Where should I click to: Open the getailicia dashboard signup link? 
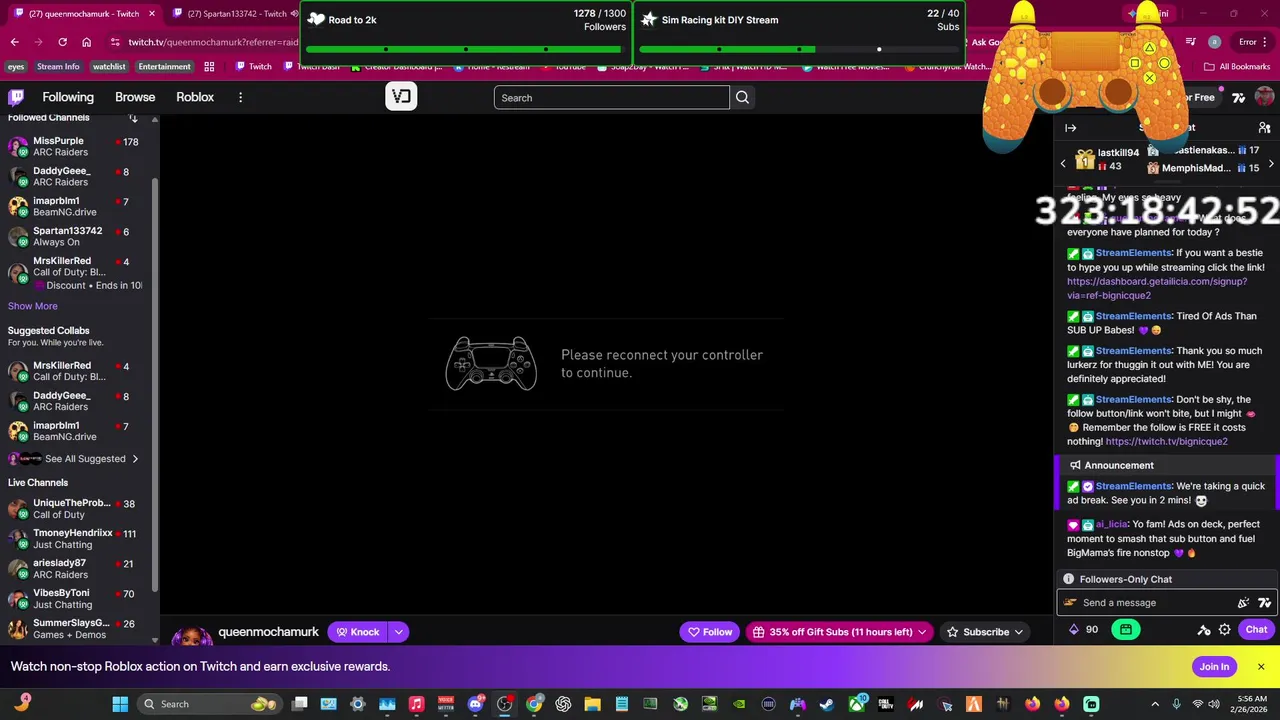(x=1157, y=288)
